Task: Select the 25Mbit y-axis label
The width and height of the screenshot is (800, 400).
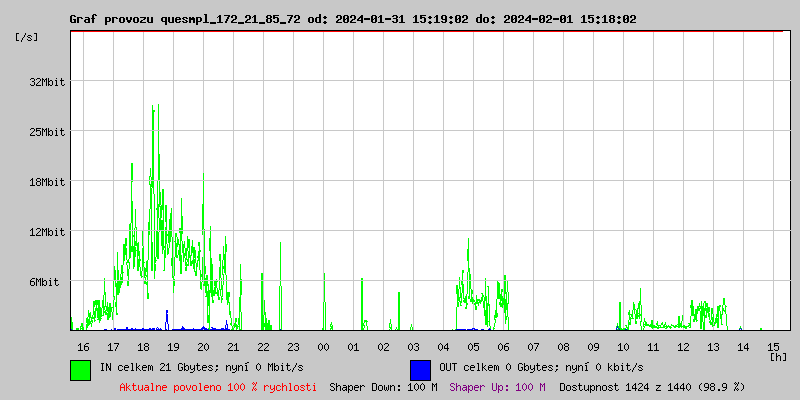Action: pos(47,132)
